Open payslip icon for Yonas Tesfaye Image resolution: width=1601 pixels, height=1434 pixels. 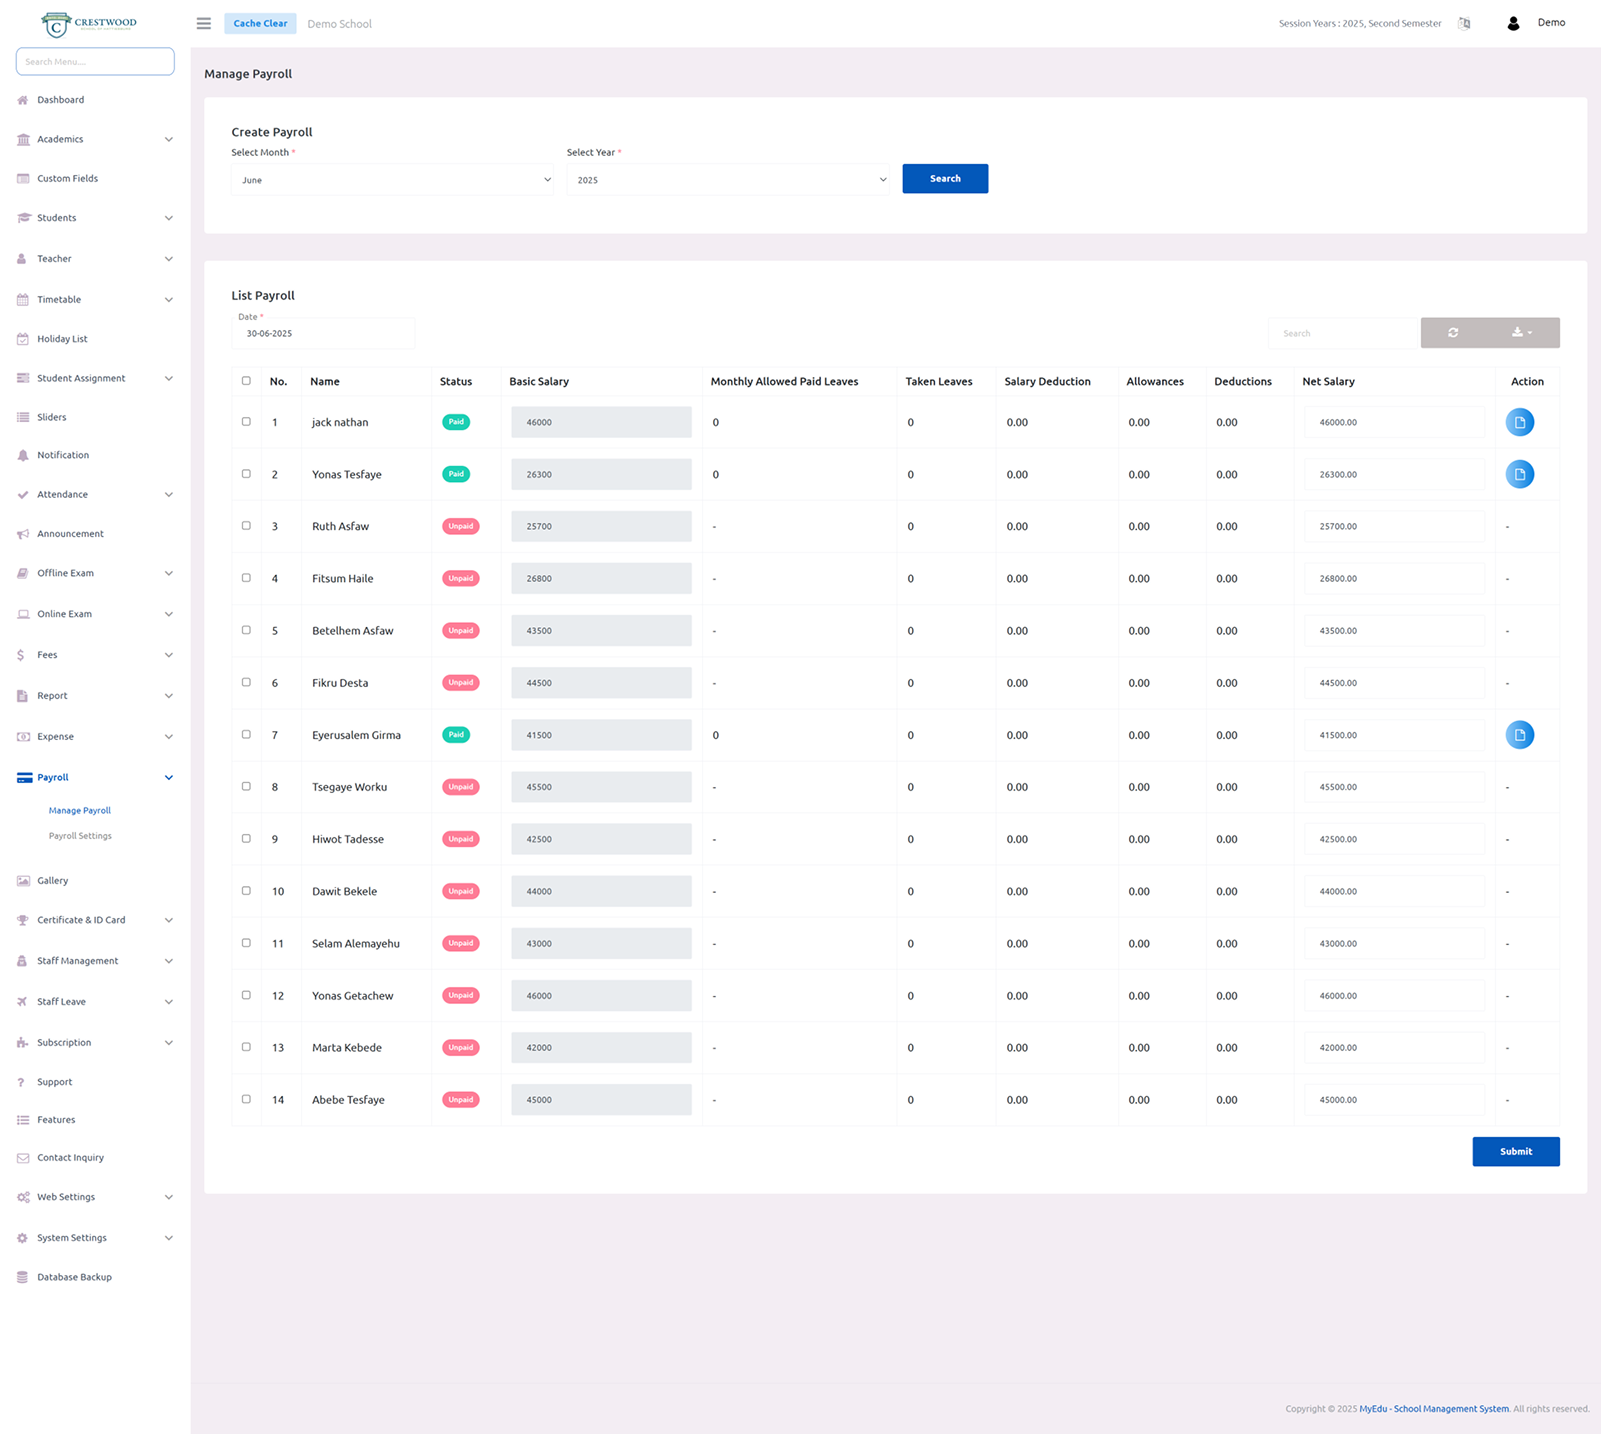(1519, 474)
